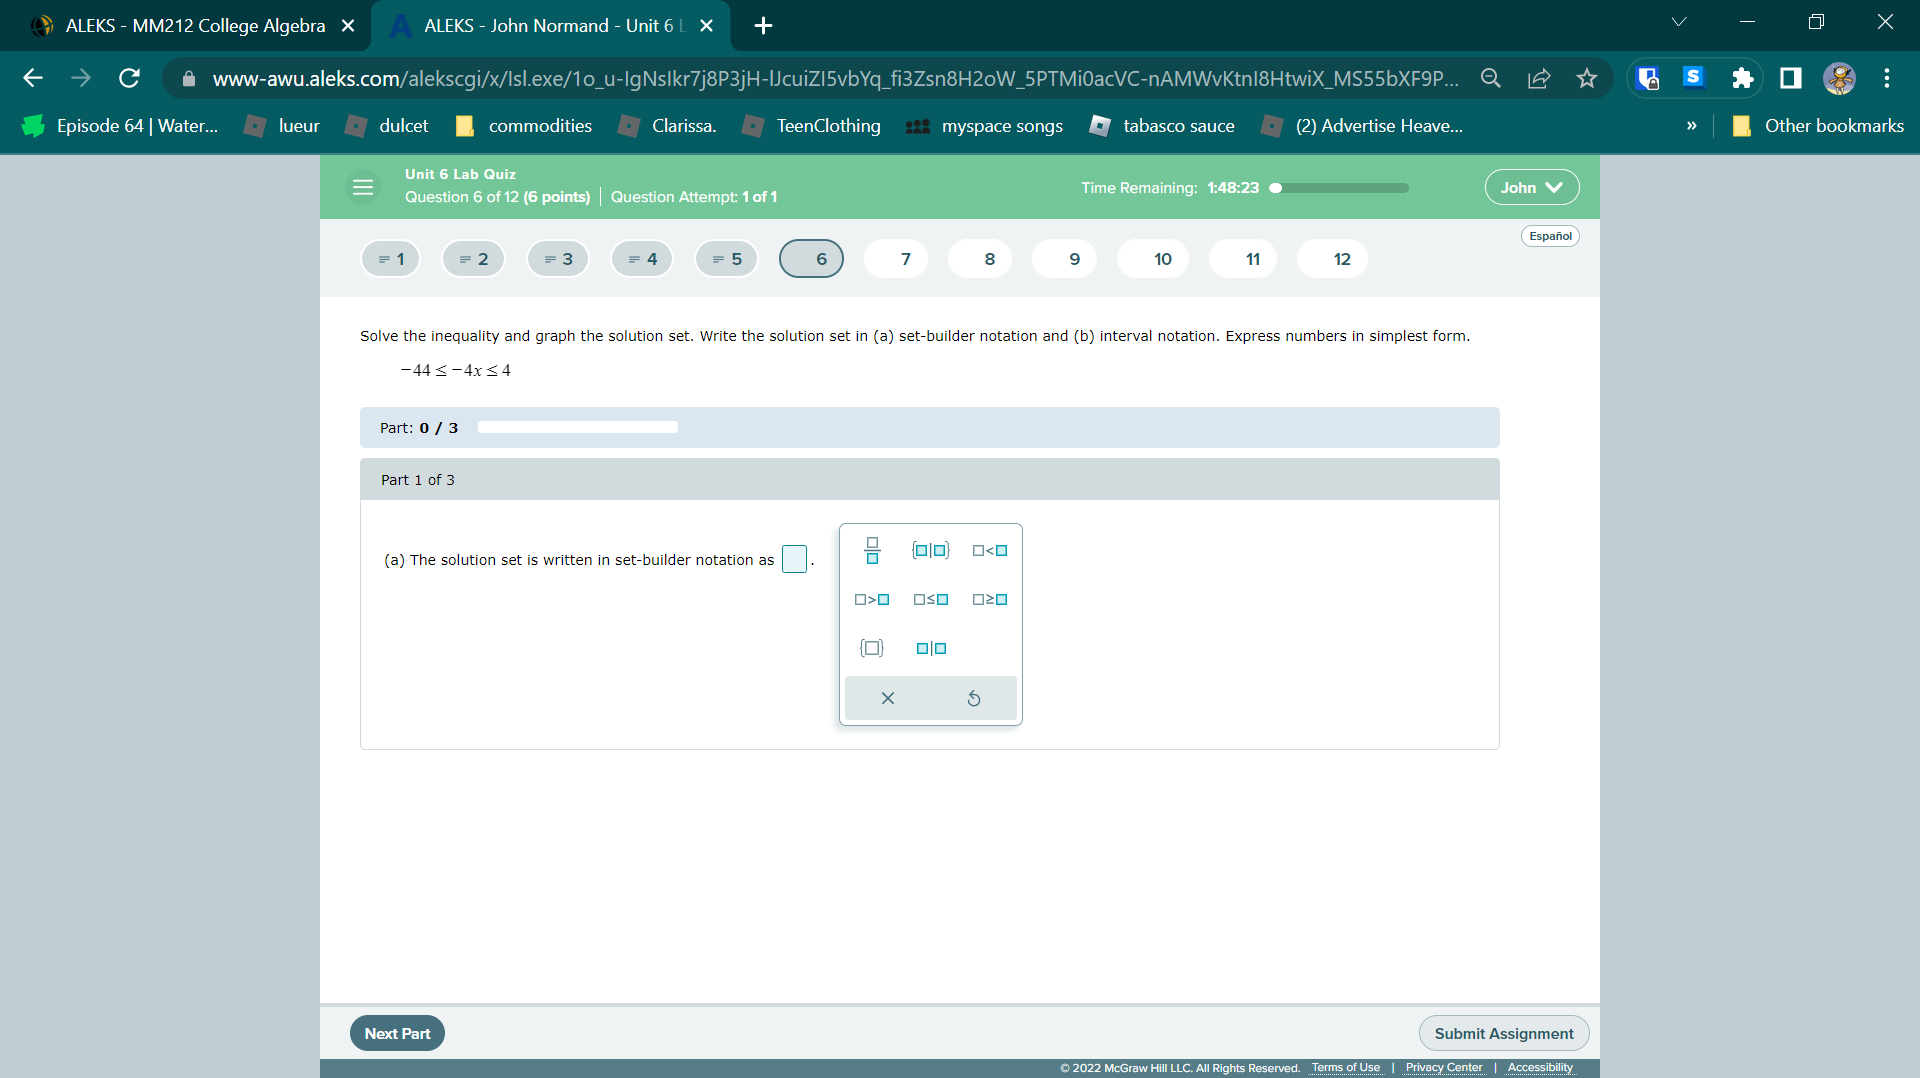Open Chrome three-dot menu
The width and height of the screenshot is (1920, 1078).
coord(1887,78)
